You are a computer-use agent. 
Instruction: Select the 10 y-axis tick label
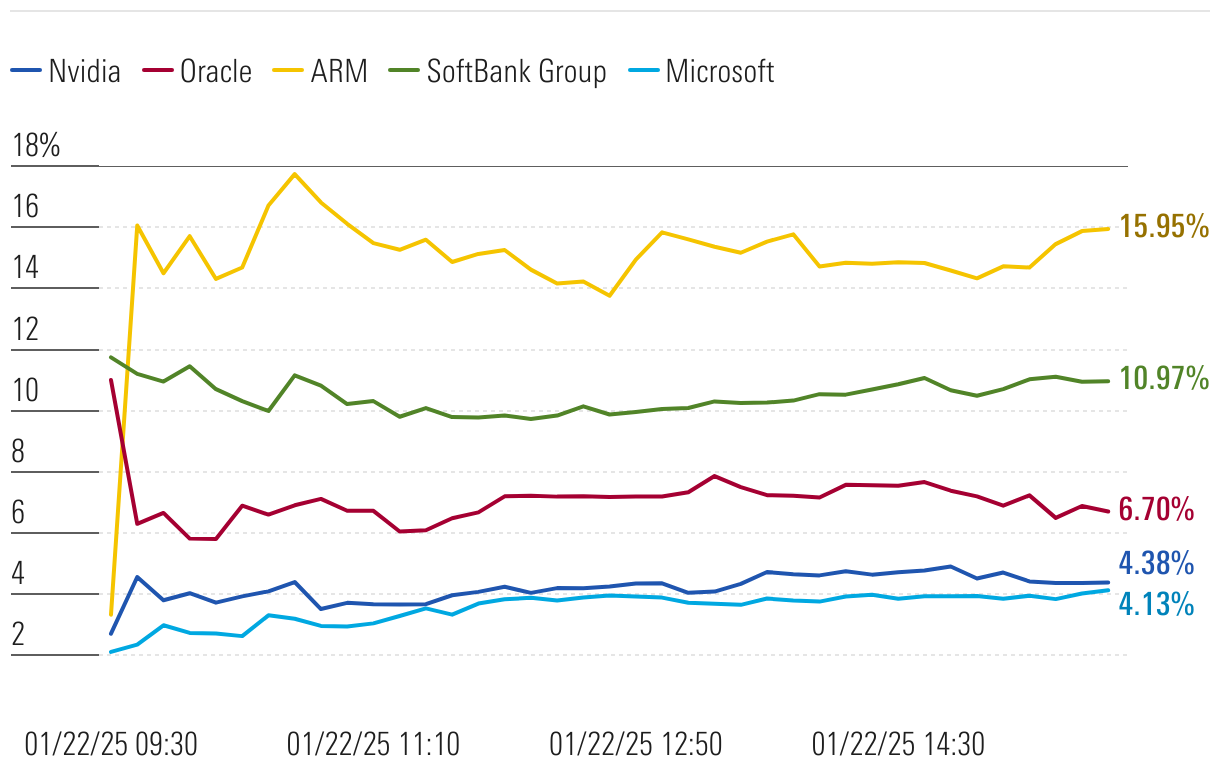[x=25, y=392]
